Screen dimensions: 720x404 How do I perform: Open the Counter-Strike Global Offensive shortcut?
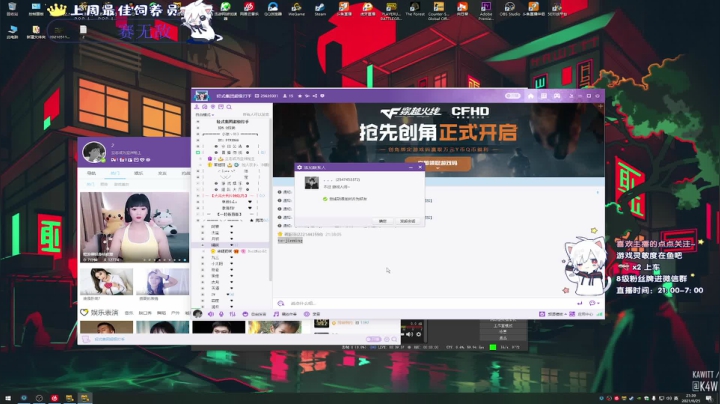point(439,9)
